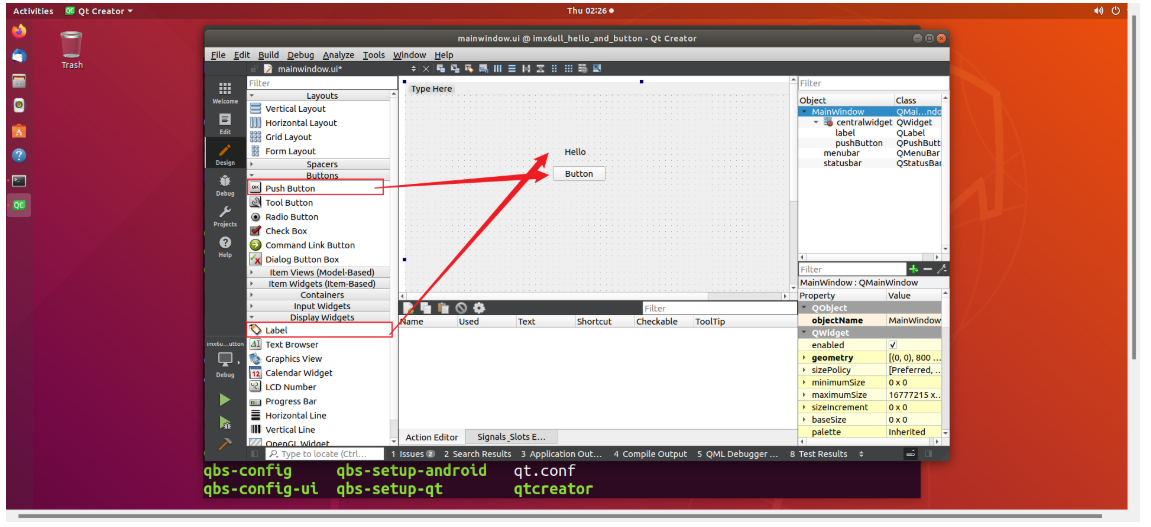Click the green Run button

pyautogui.click(x=225, y=399)
